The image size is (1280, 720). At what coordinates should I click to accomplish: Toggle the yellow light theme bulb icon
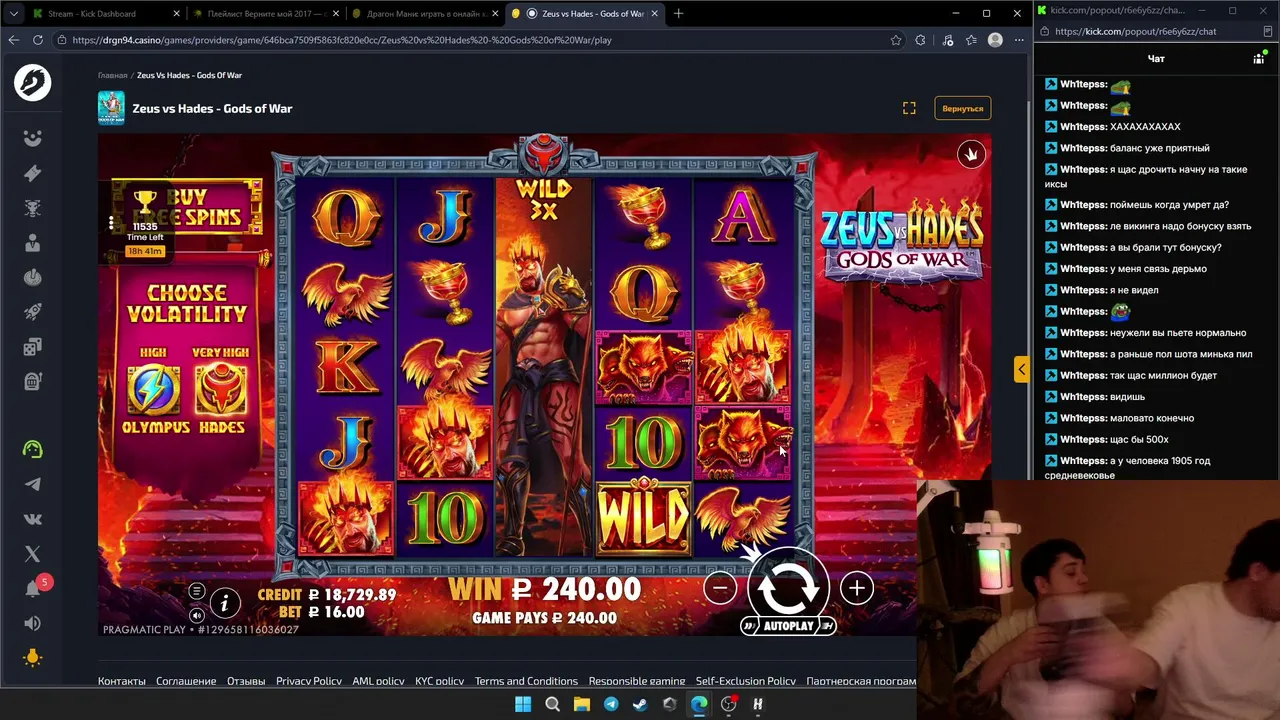tap(32, 658)
